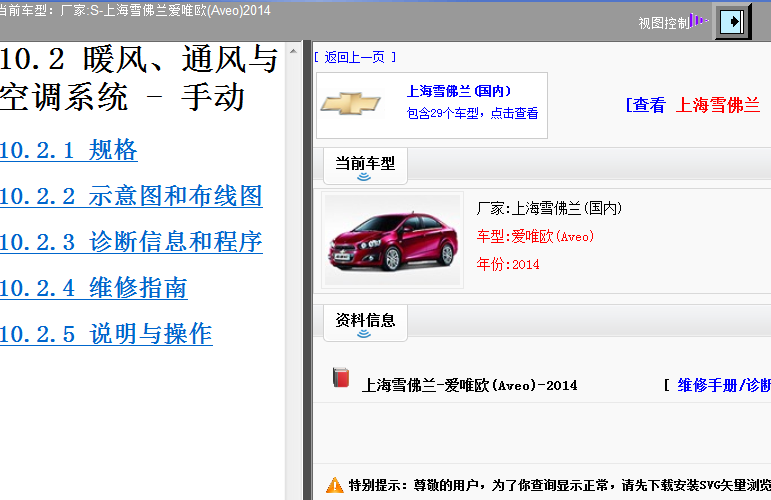Open link 10.2.1 规格
771x500 pixels.
pos(68,150)
